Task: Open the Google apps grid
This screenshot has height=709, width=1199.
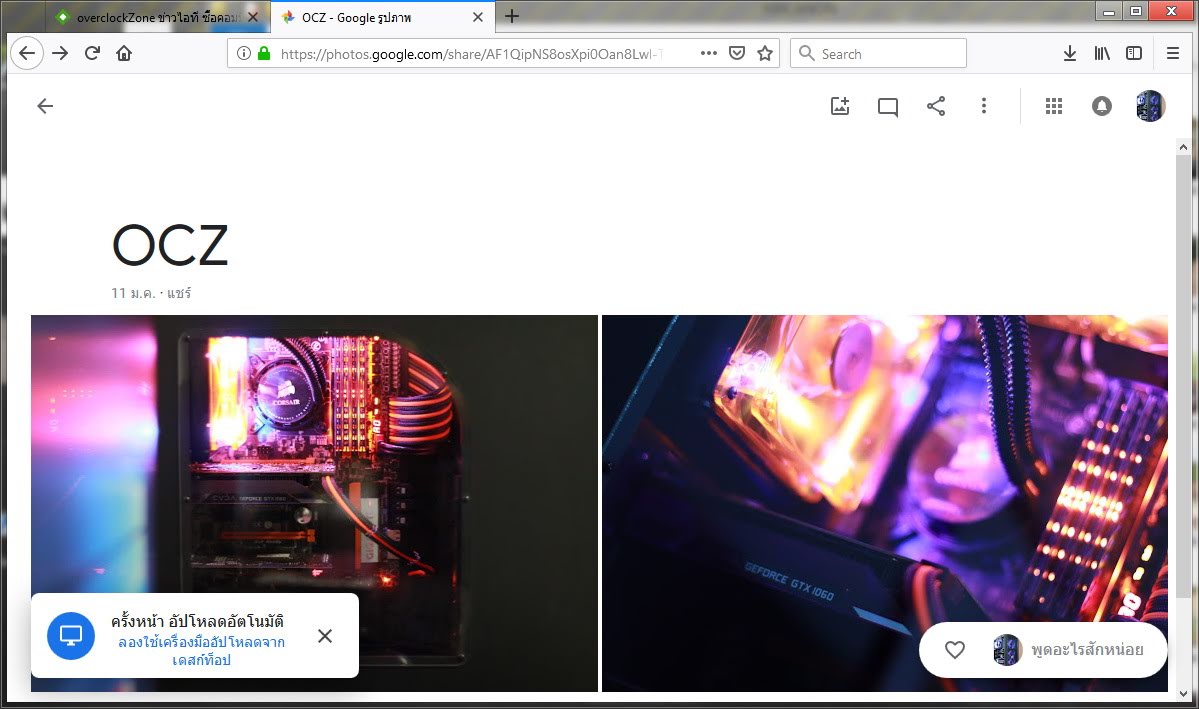Action: (1053, 106)
